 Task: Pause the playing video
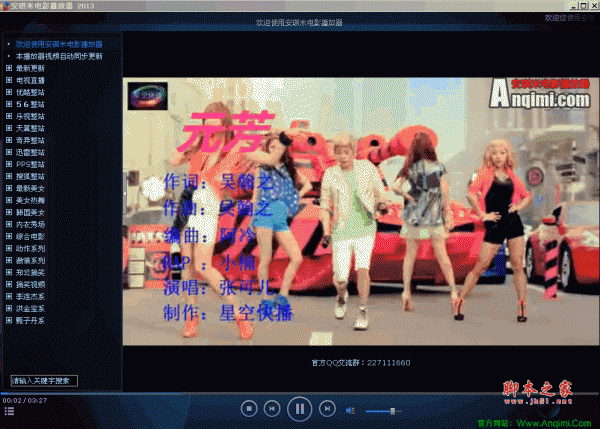[300, 409]
